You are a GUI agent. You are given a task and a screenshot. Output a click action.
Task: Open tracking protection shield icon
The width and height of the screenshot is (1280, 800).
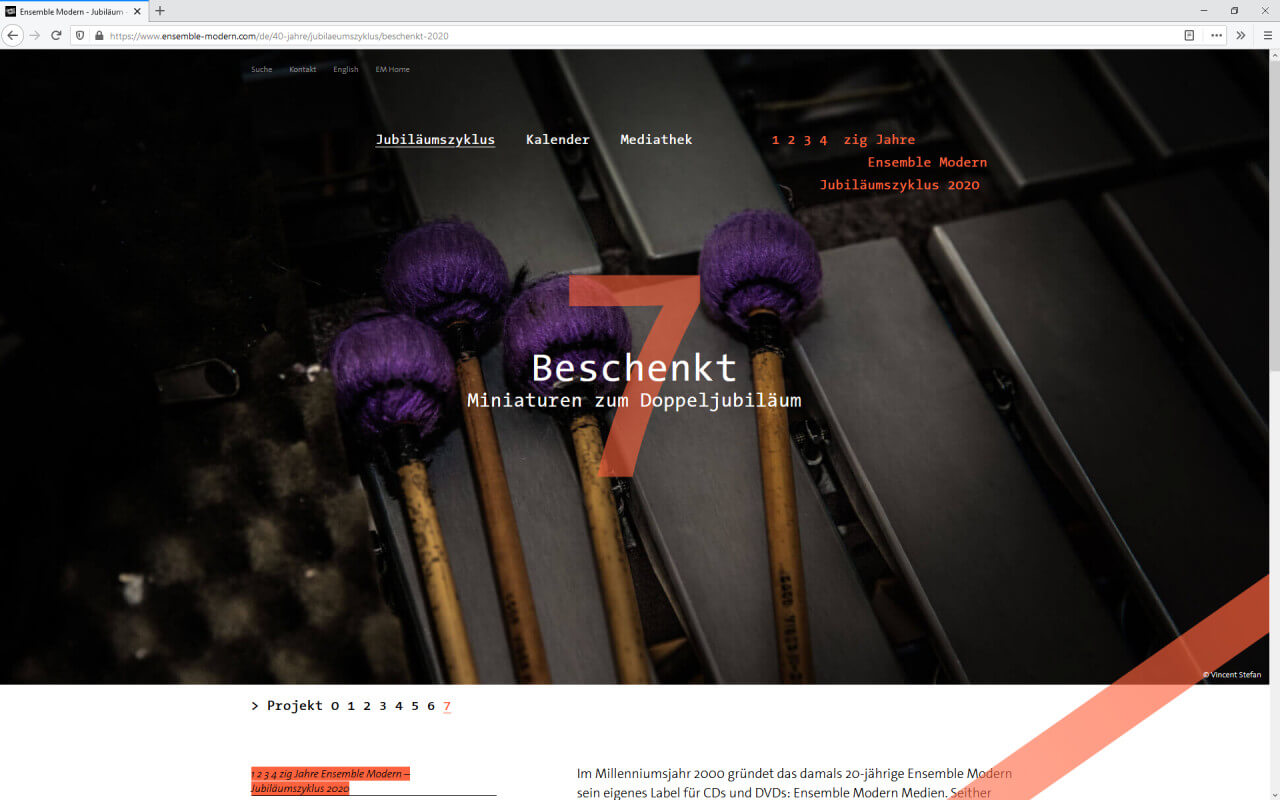[x=81, y=35]
